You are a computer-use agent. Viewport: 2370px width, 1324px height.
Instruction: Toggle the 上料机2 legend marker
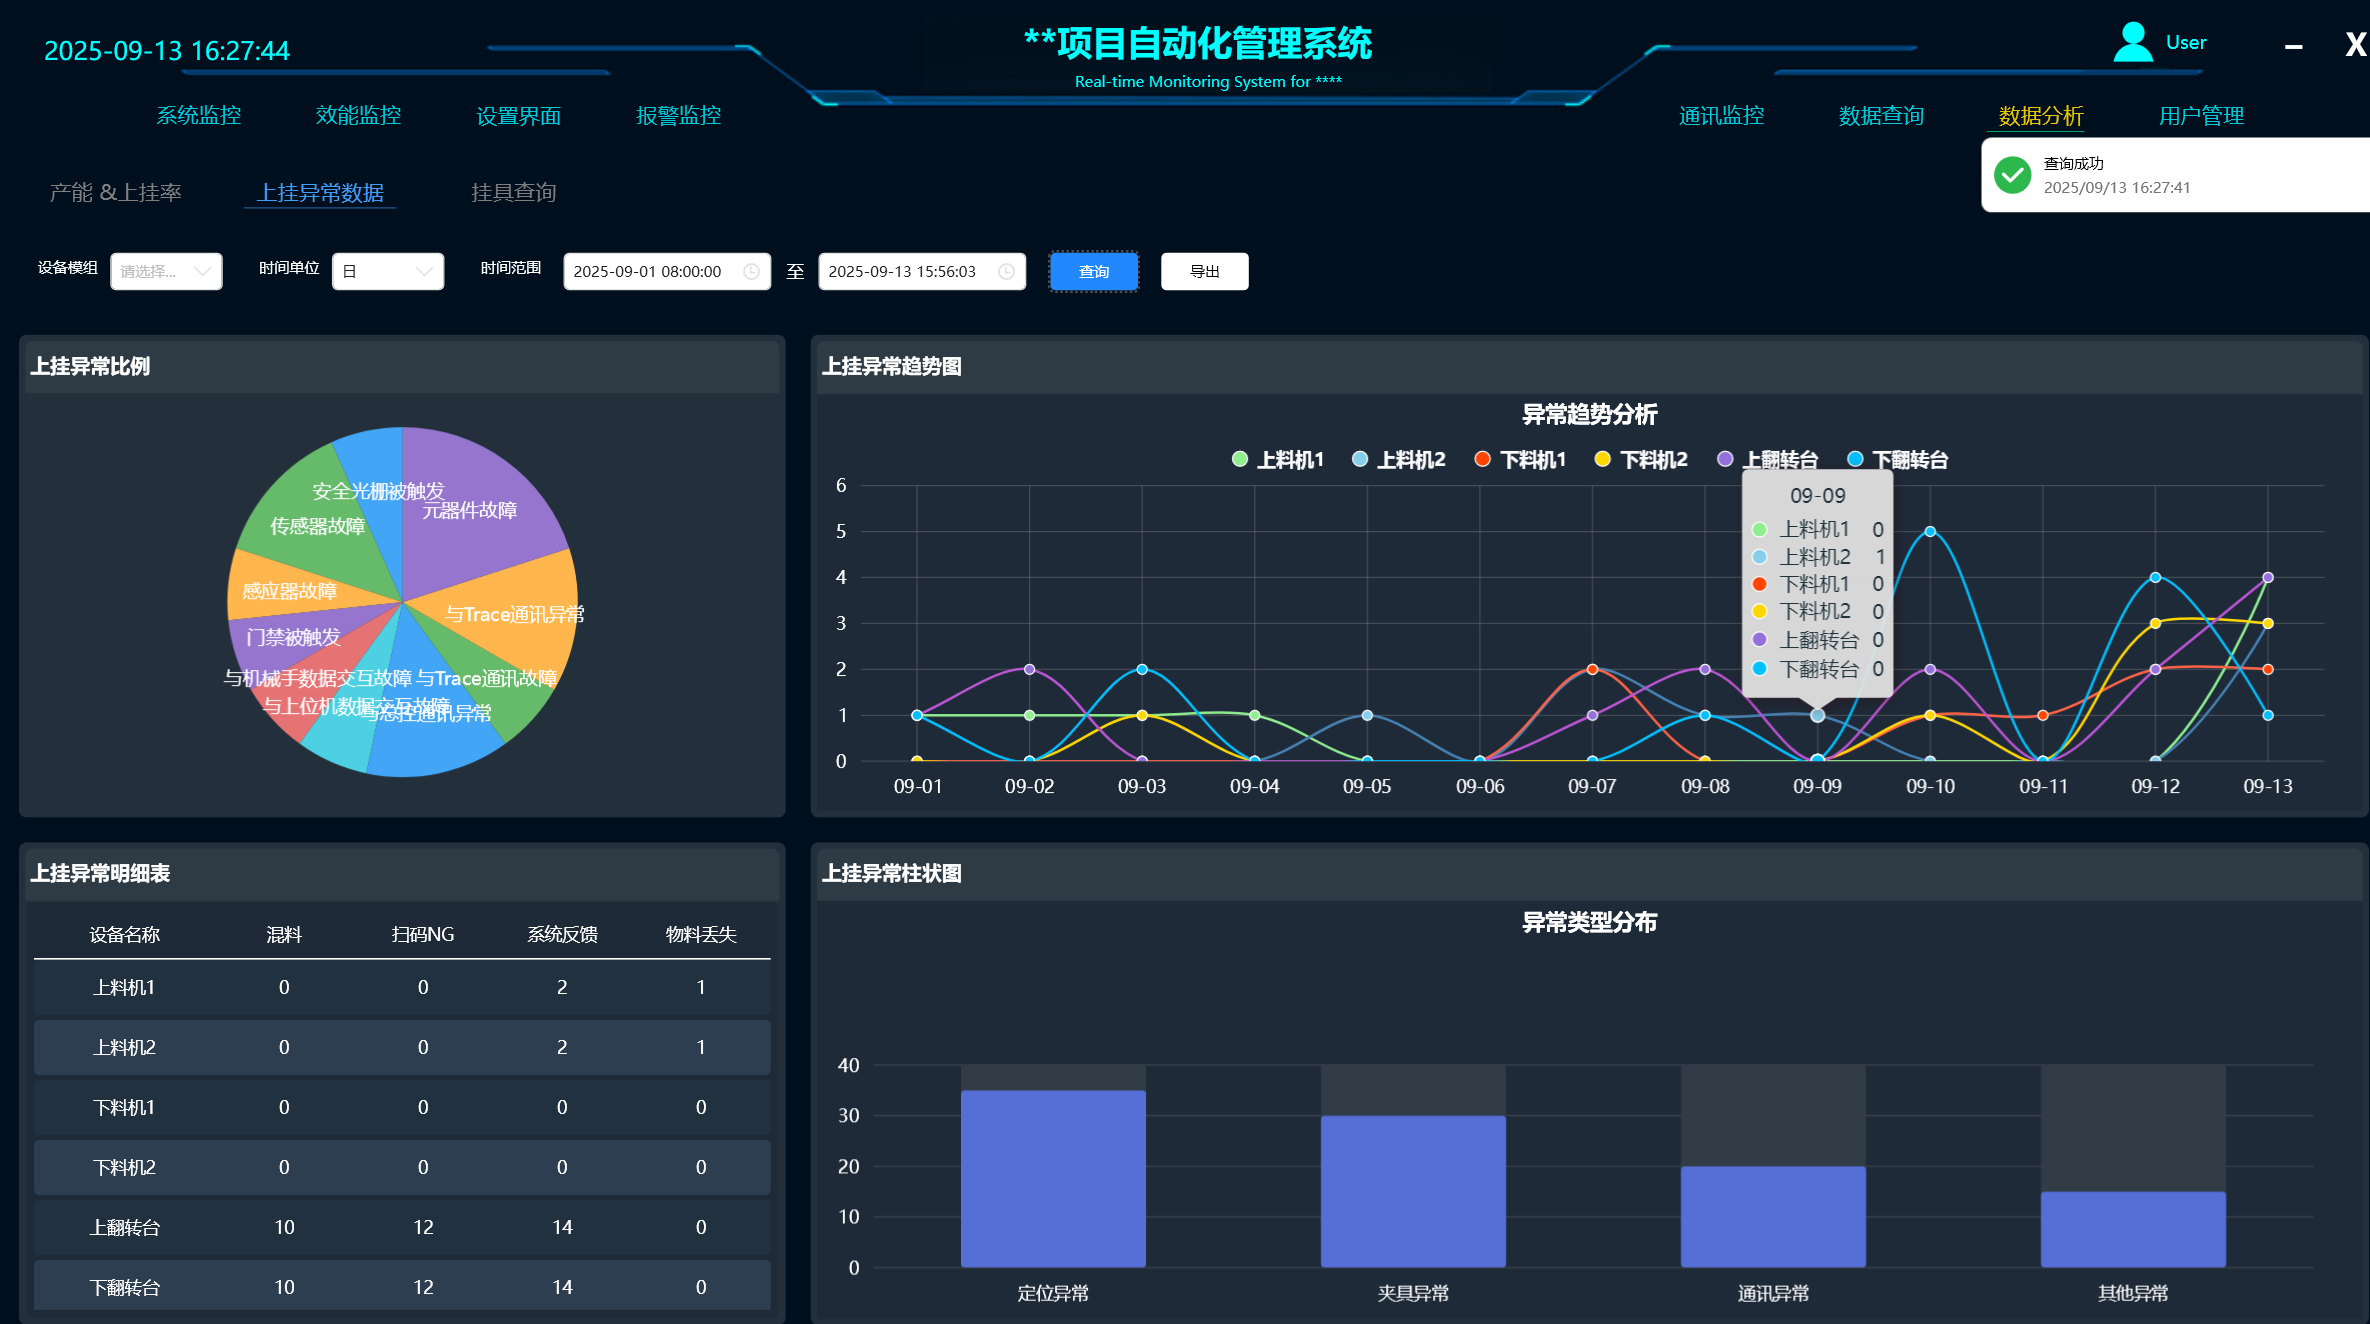tap(1360, 459)
